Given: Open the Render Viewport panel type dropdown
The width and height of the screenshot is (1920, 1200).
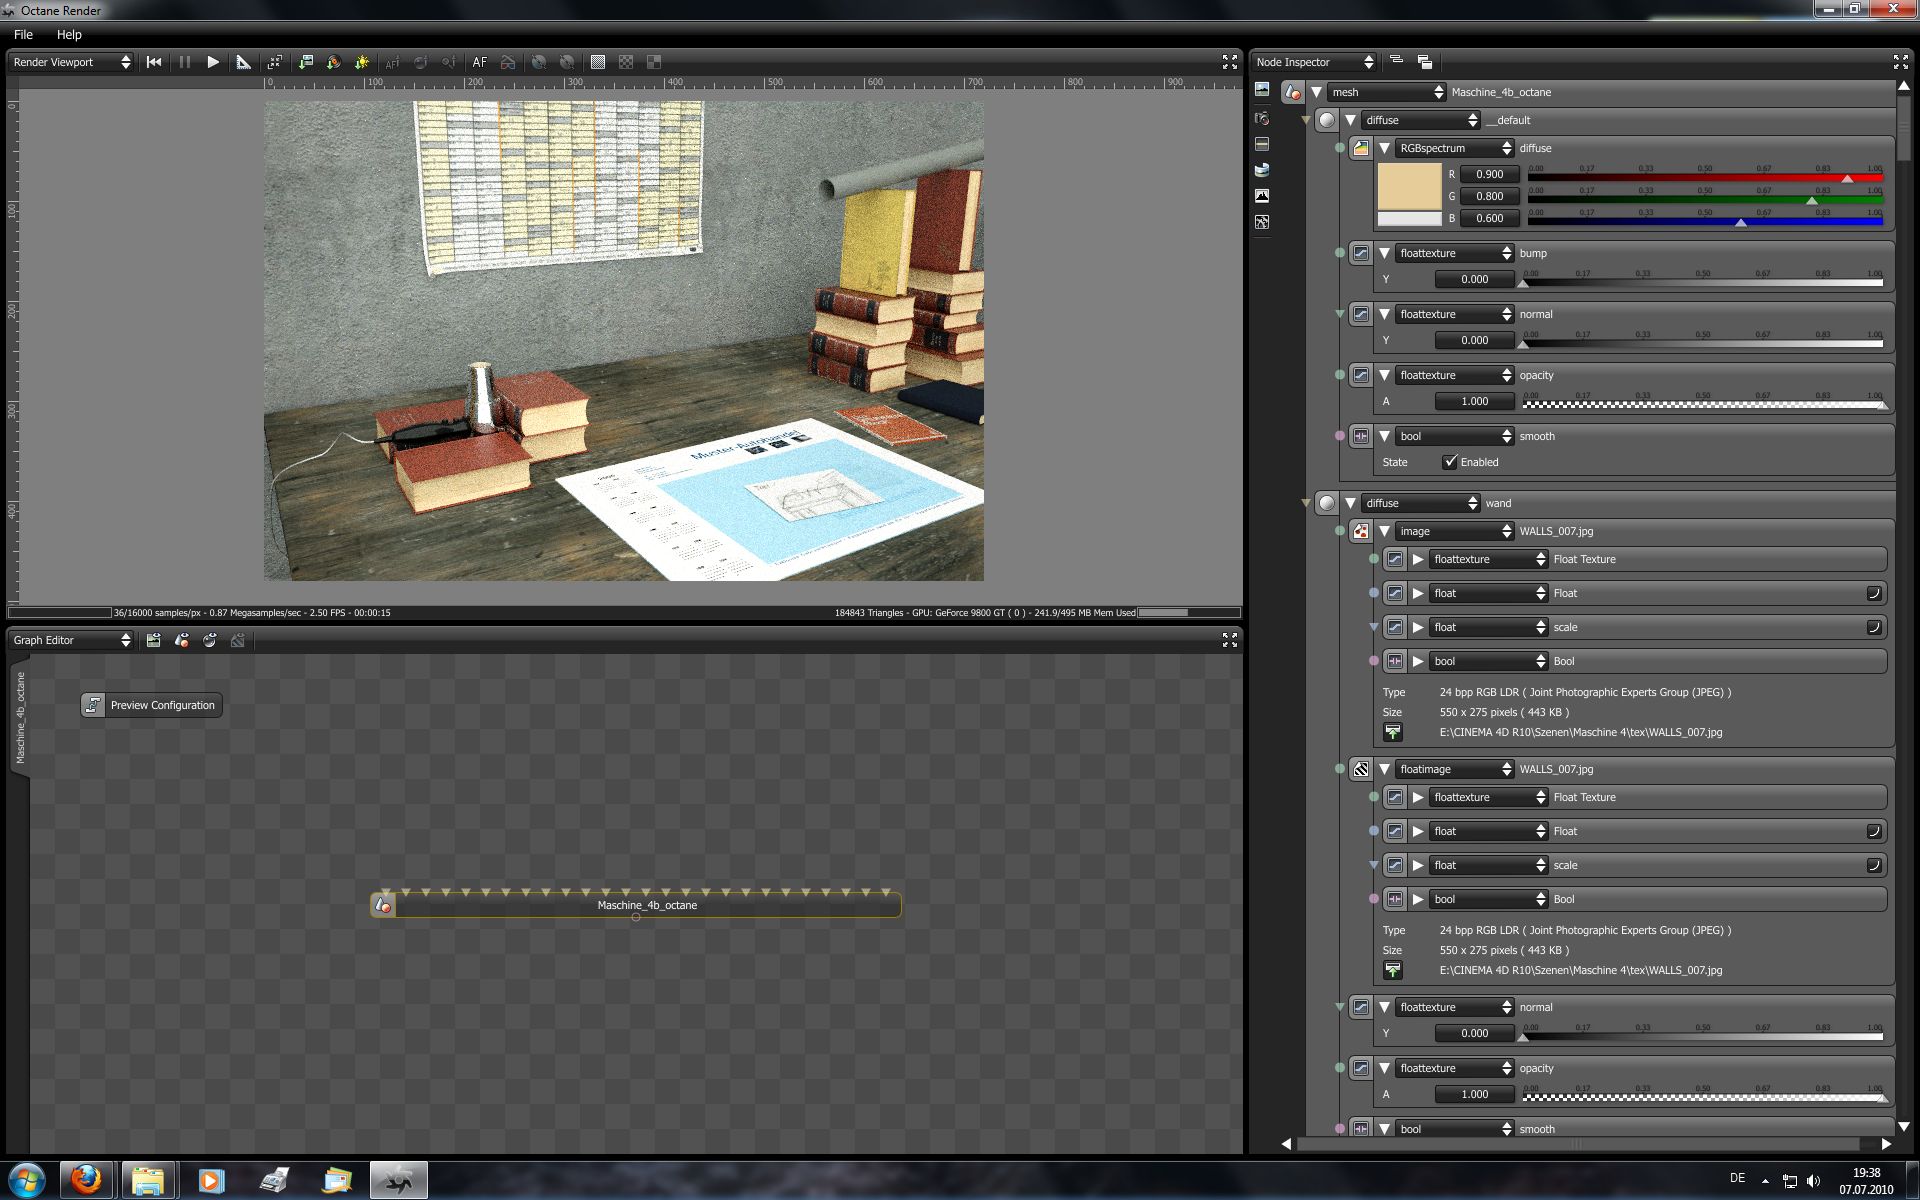Looking at the screenshot, I should [71, 62].
